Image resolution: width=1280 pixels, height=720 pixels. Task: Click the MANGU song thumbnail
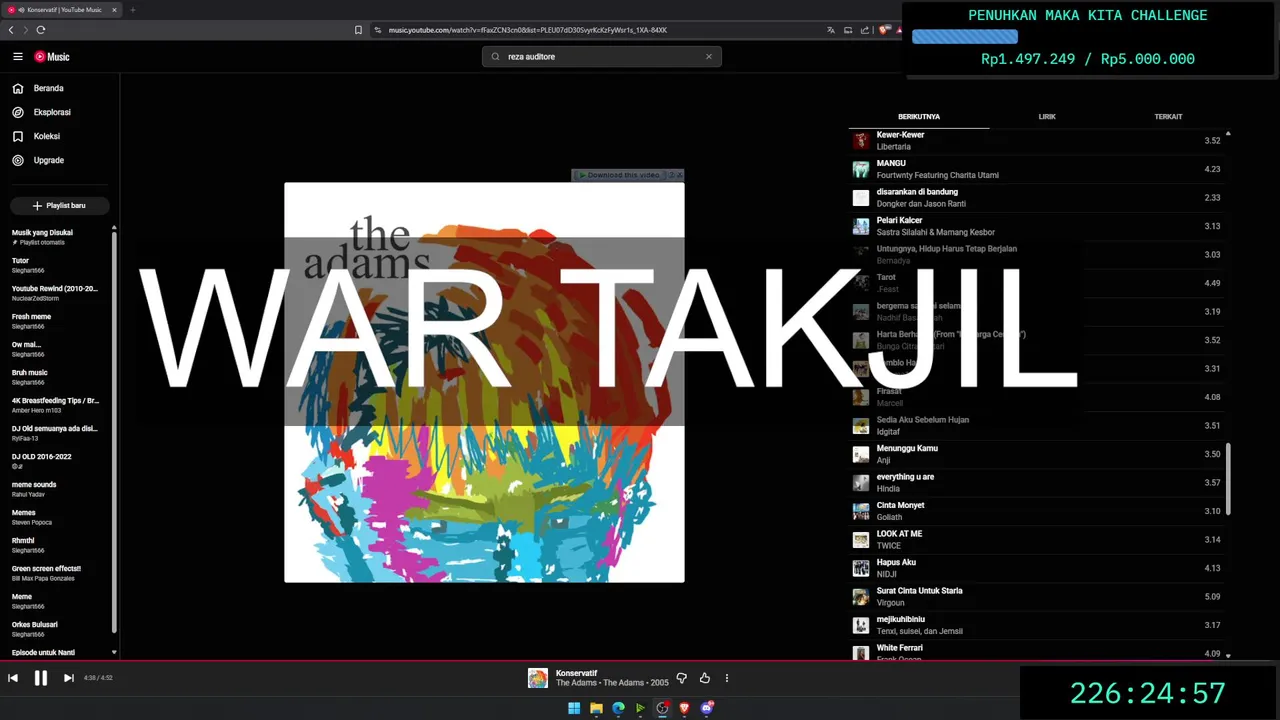(861, 169)
